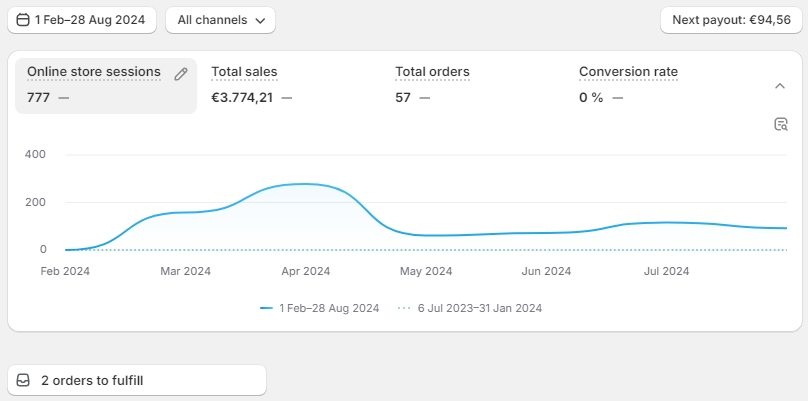This screenshot has width=808, height=401.
Task: Open the 1 Feb–28 Aug 2024 date picker
Action: (83, 20)
